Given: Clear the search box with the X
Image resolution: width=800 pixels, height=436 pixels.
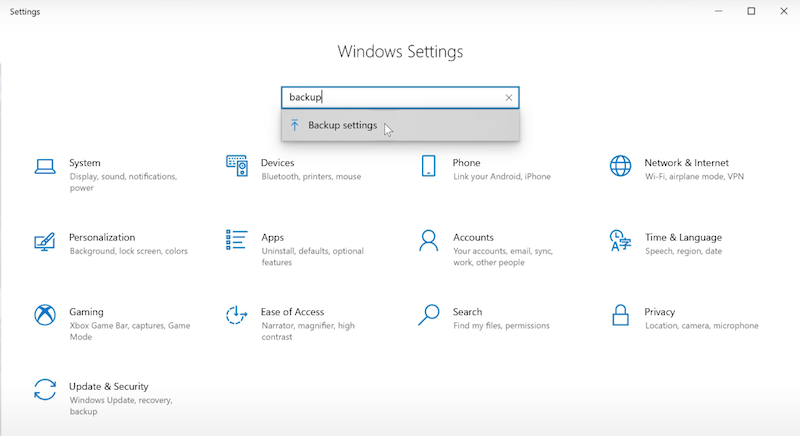Looking at the screenshot, I should pyautogui.click(x=509, y=97).
